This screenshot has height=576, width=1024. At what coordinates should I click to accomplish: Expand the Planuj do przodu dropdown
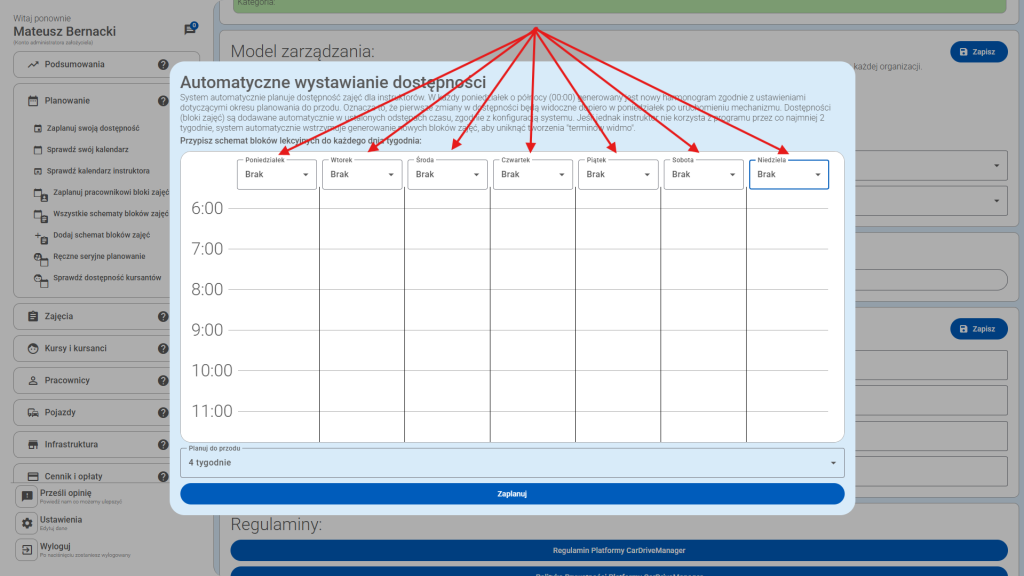coord(512,463)
